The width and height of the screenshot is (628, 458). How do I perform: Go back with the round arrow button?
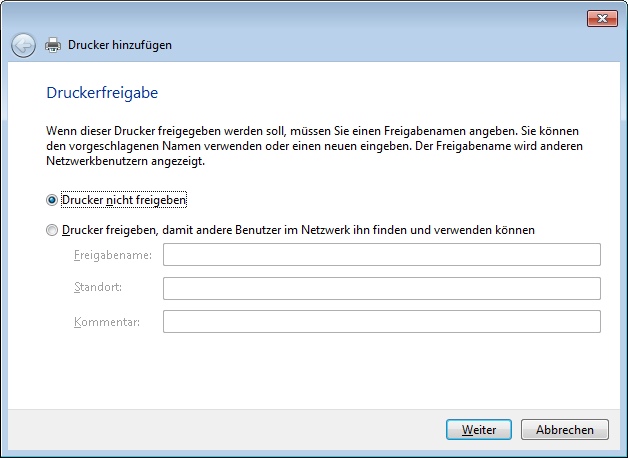click(23, 45)
